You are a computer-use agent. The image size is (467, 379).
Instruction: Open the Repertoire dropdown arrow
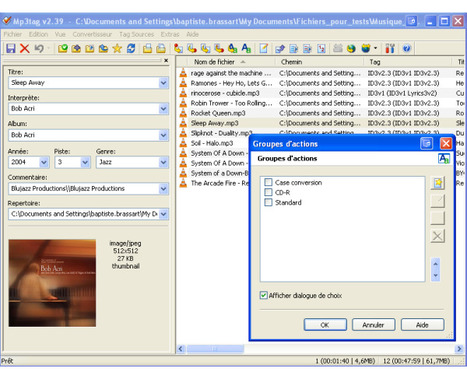(x=163, y=214)
